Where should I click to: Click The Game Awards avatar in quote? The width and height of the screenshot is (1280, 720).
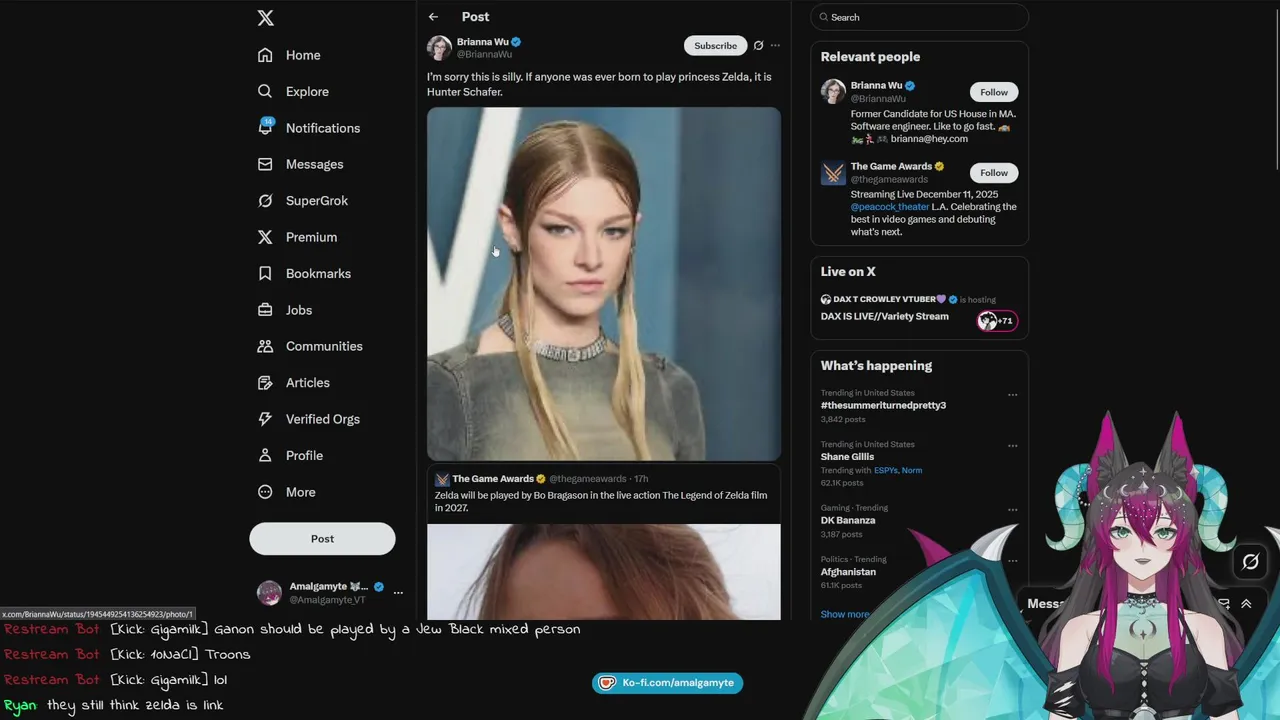coord(442,479)
